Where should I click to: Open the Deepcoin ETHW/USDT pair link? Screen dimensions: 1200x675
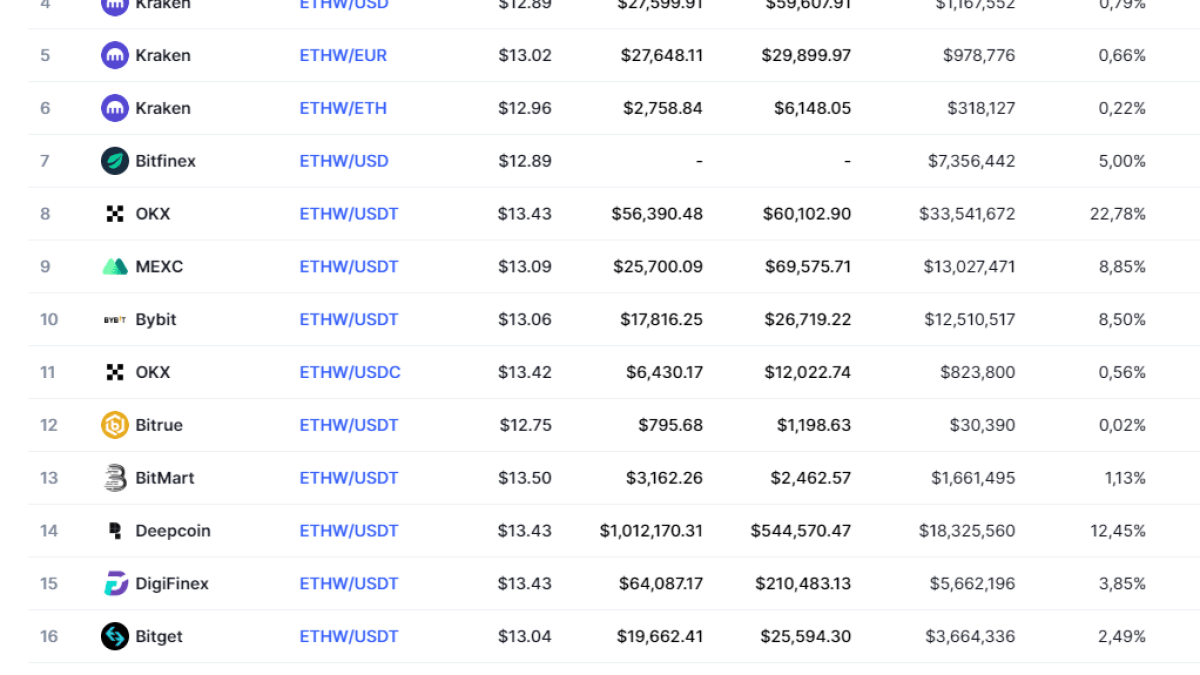click(x=349, y=531)
